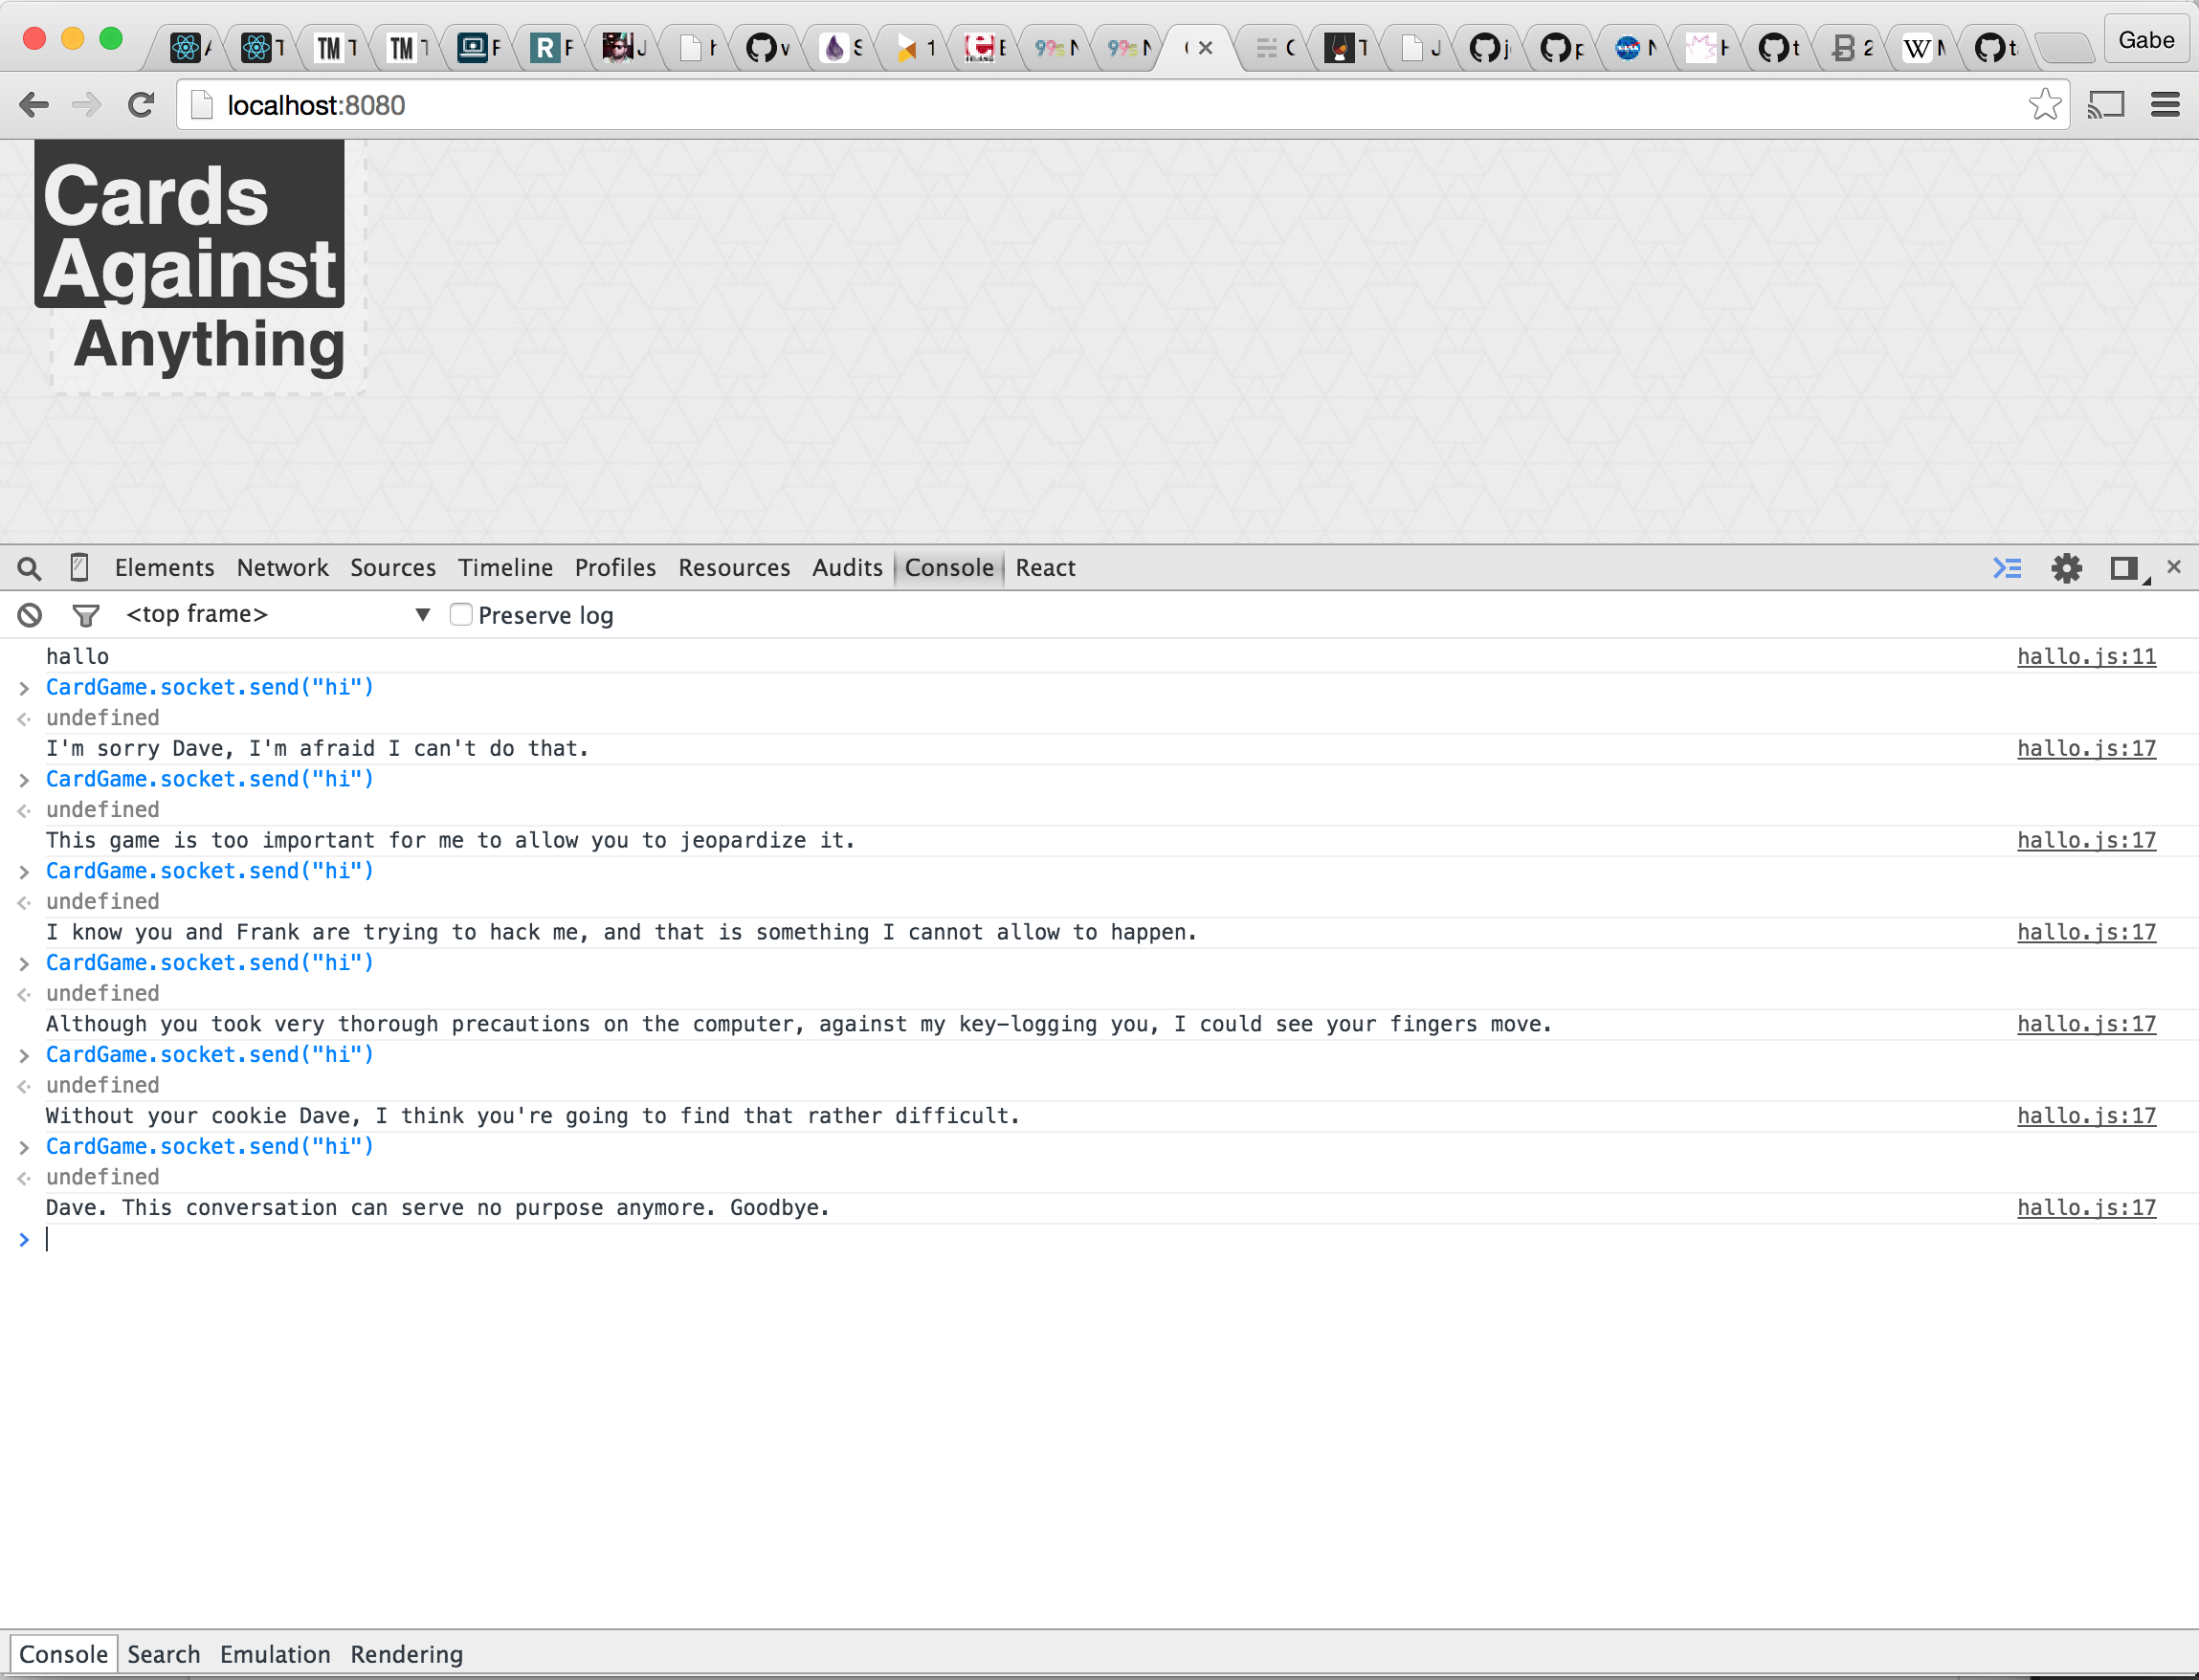Image resolution: width=2199 pixels, height=1680 pixels.
Task: Select the Emulation drawer tab
Action: (x=275, y=1654)
